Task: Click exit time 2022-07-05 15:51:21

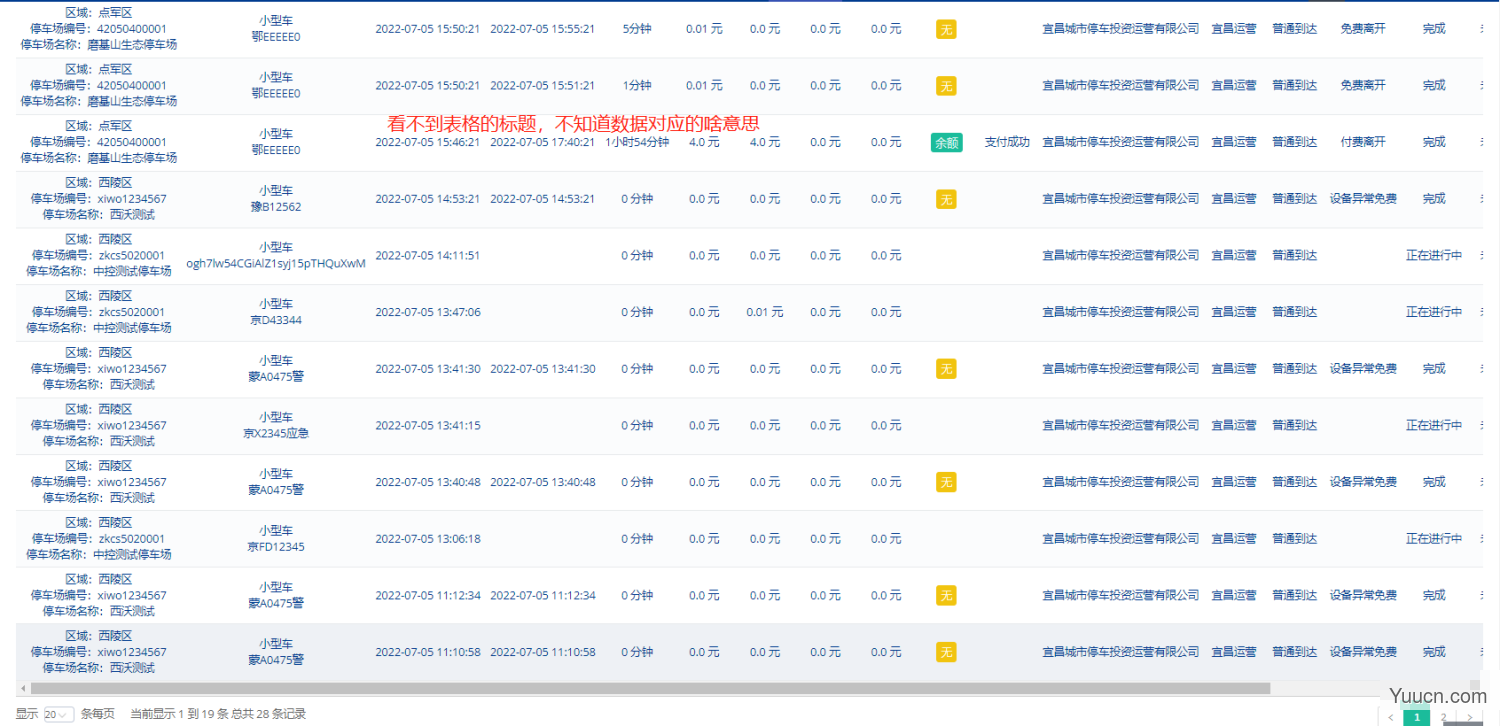Action: click(542, 86)
